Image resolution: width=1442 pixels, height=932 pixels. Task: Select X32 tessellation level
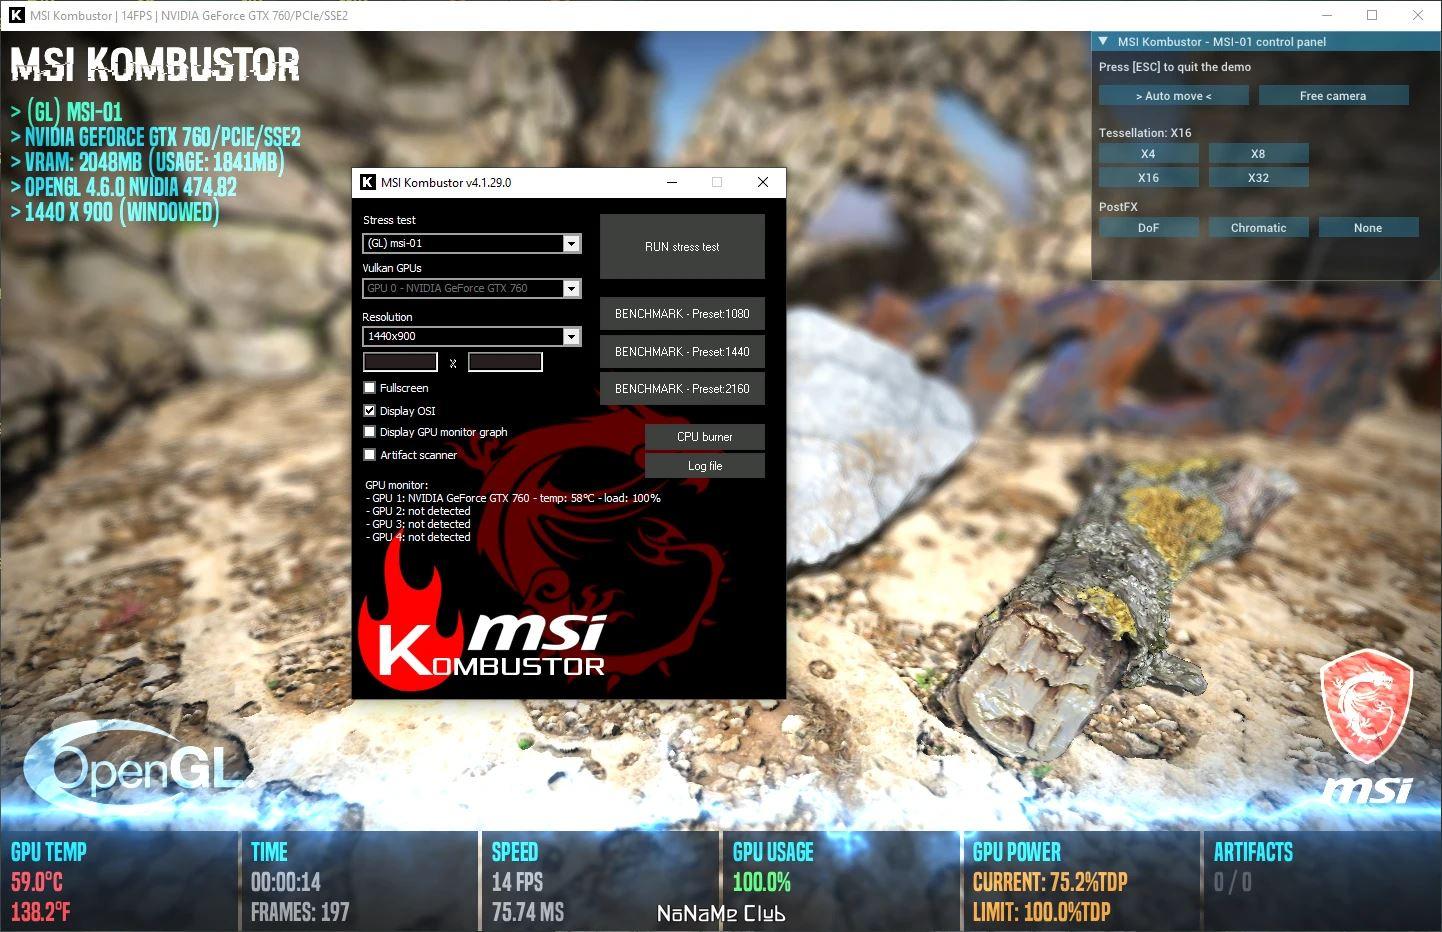coord(1258,178)
